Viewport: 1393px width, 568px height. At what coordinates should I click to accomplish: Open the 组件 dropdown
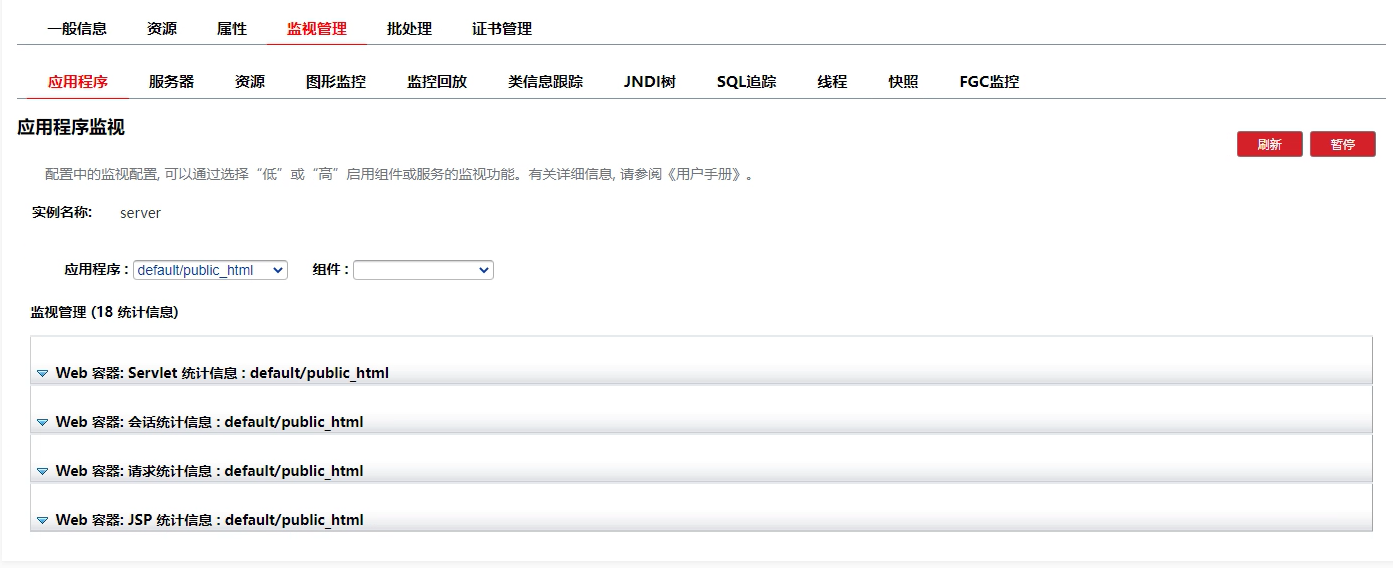[x=423, y=270]
